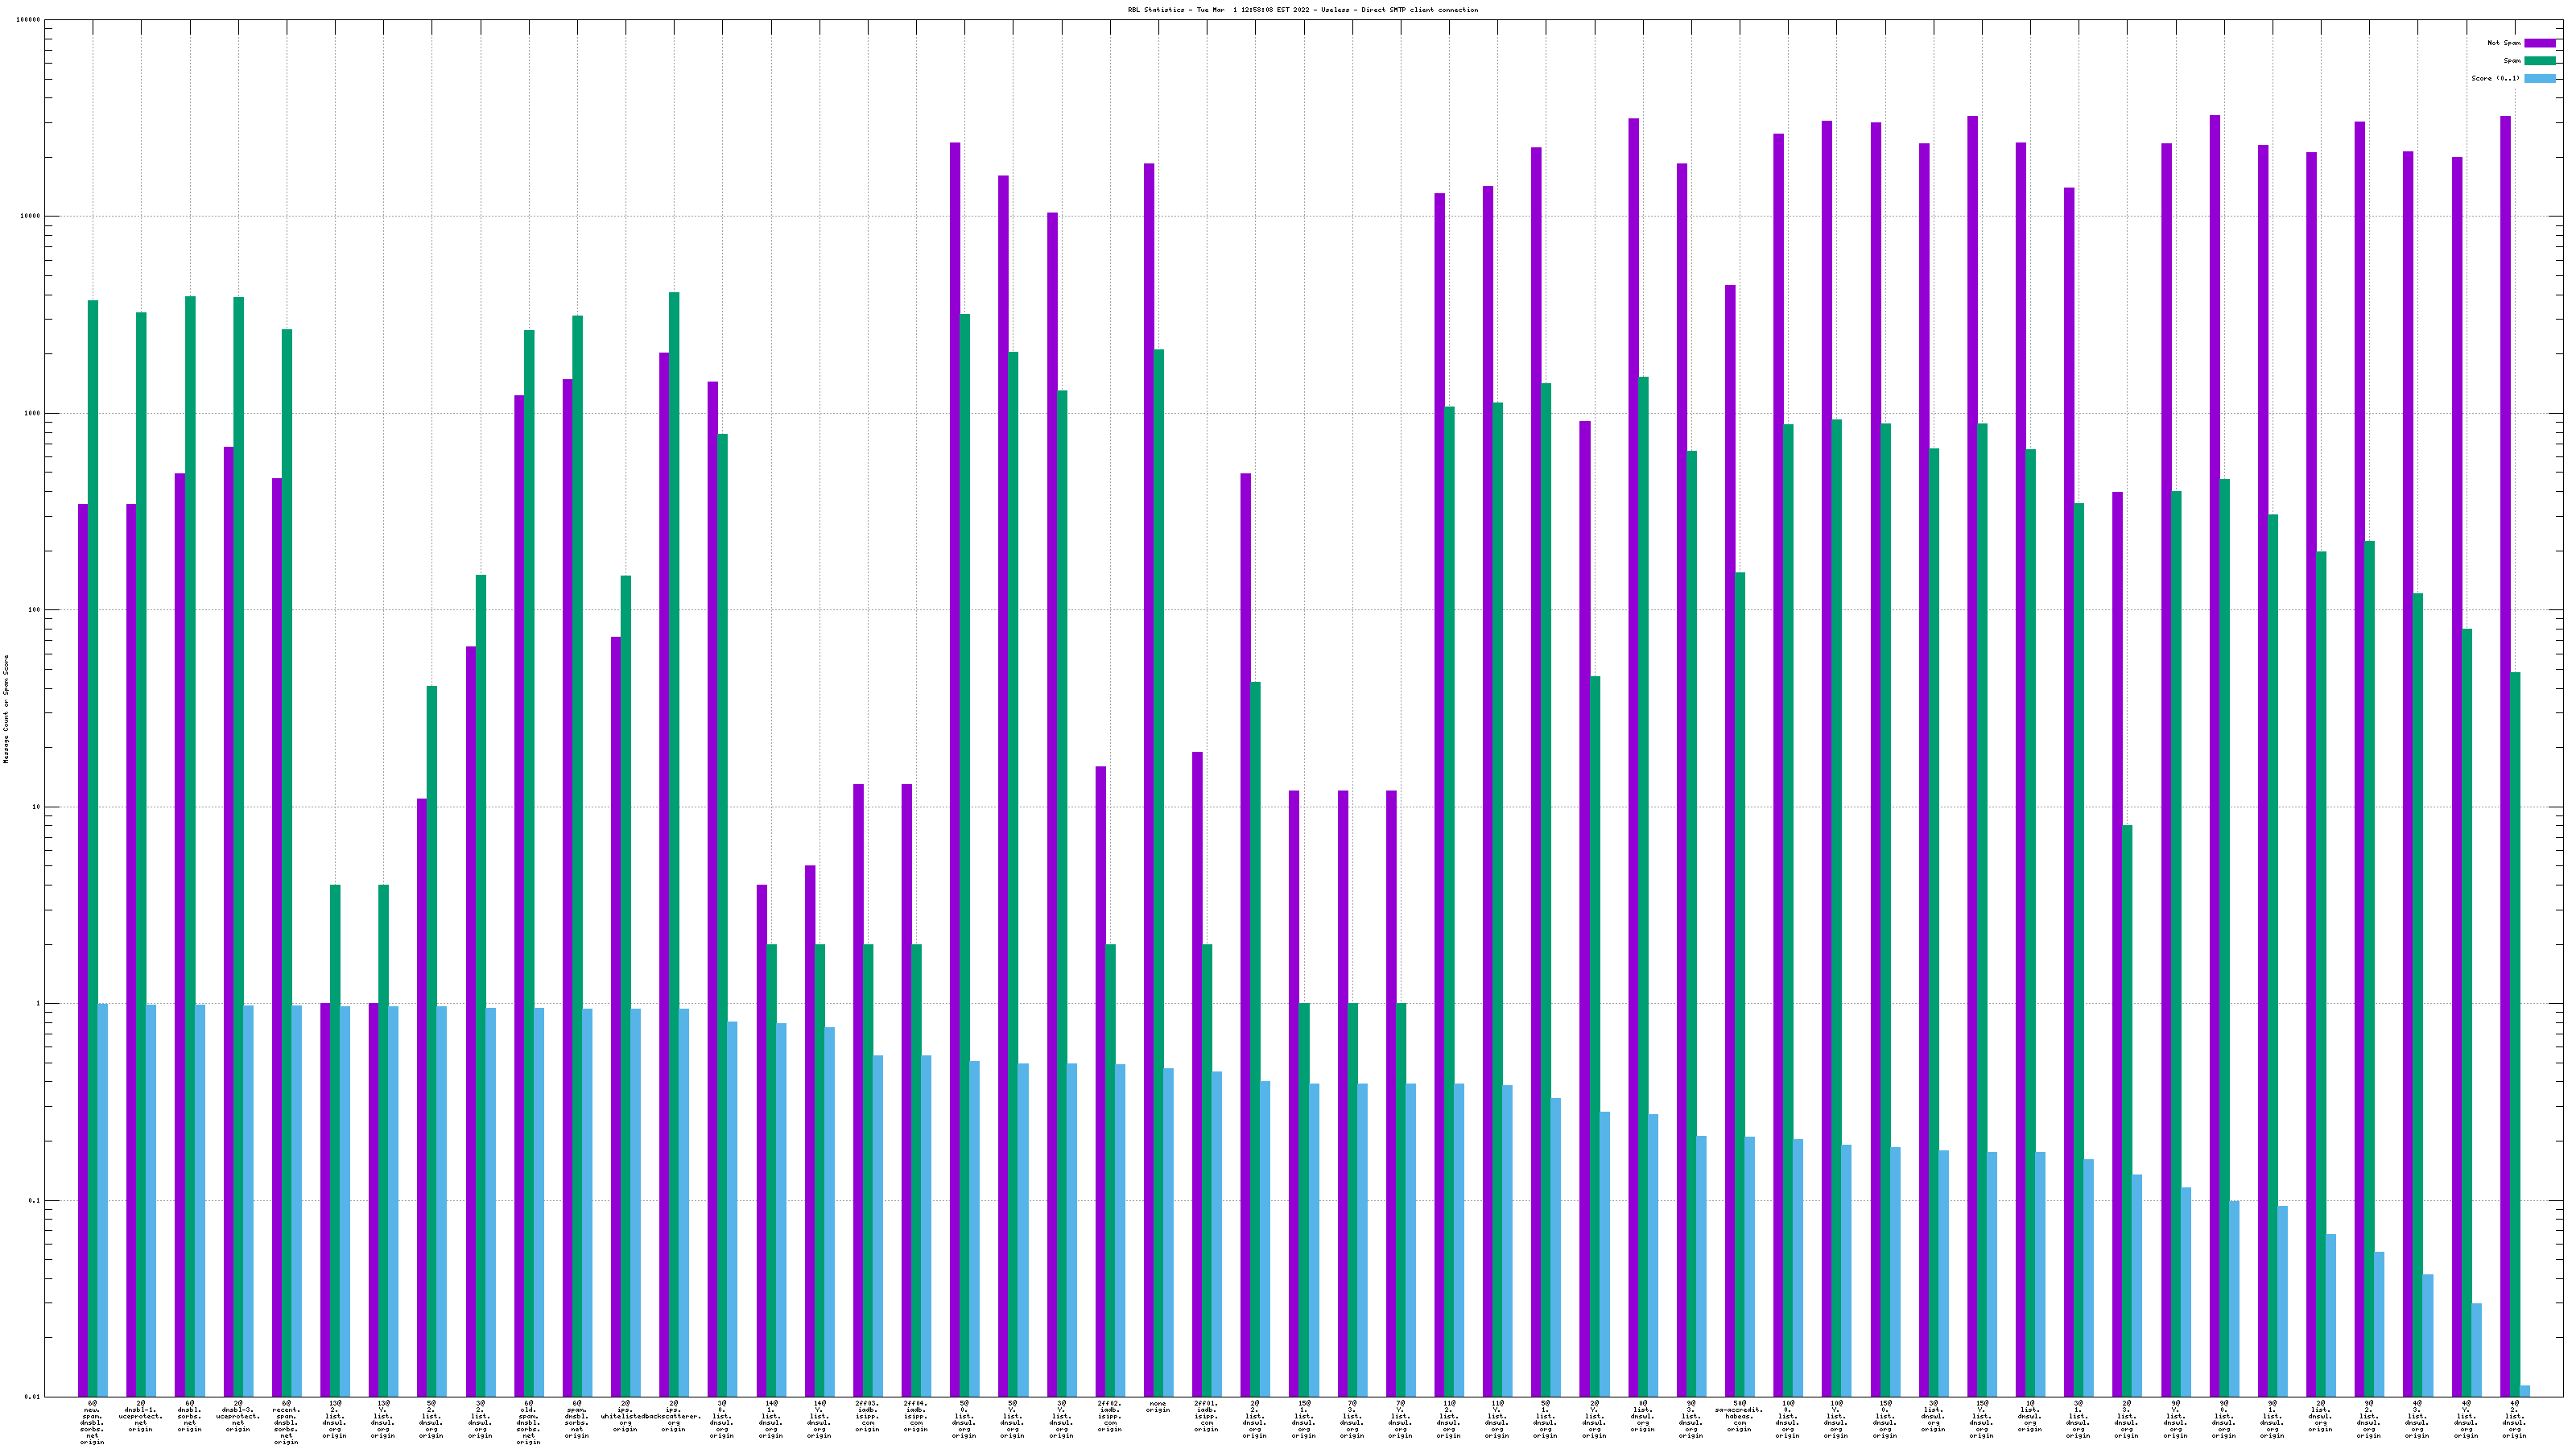The height and width of the screenshot is (1449, 2576).
Task: Click the 'Score (0..1)' legend label text
Action: click(2495, 78)
